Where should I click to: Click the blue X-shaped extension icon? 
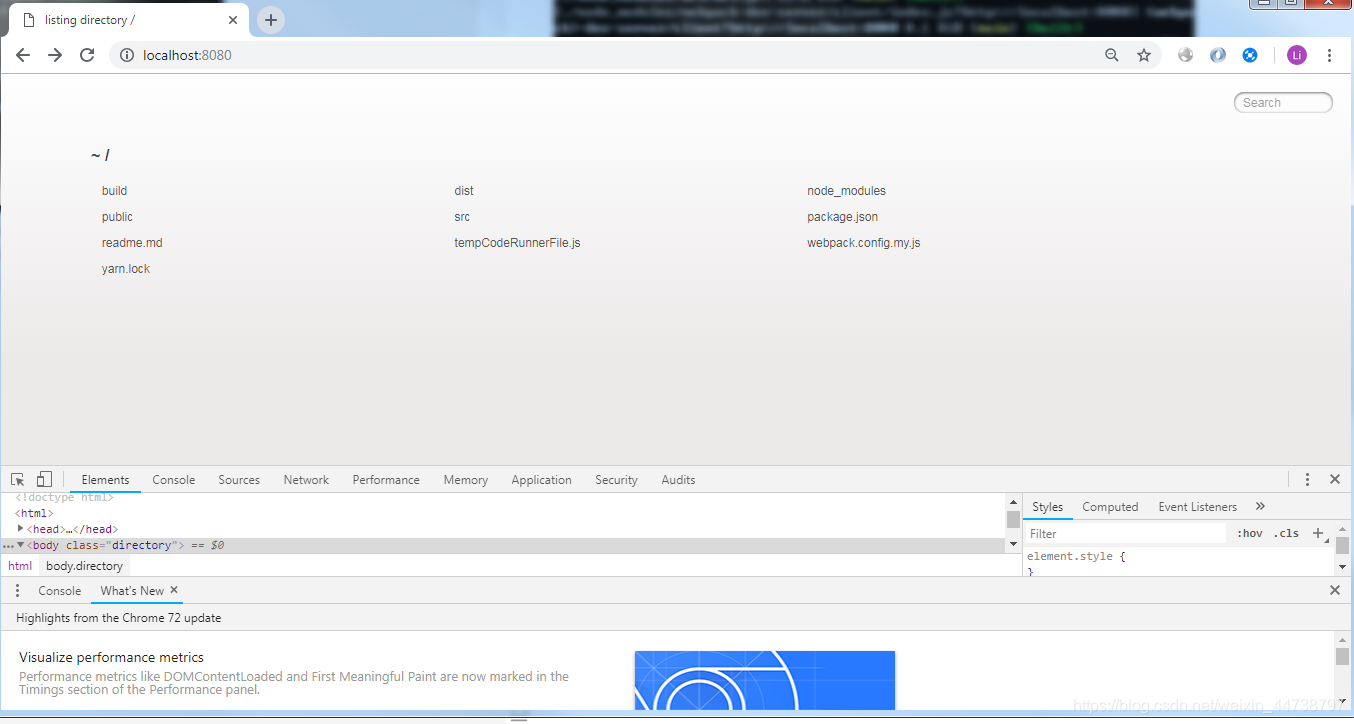1250,55
